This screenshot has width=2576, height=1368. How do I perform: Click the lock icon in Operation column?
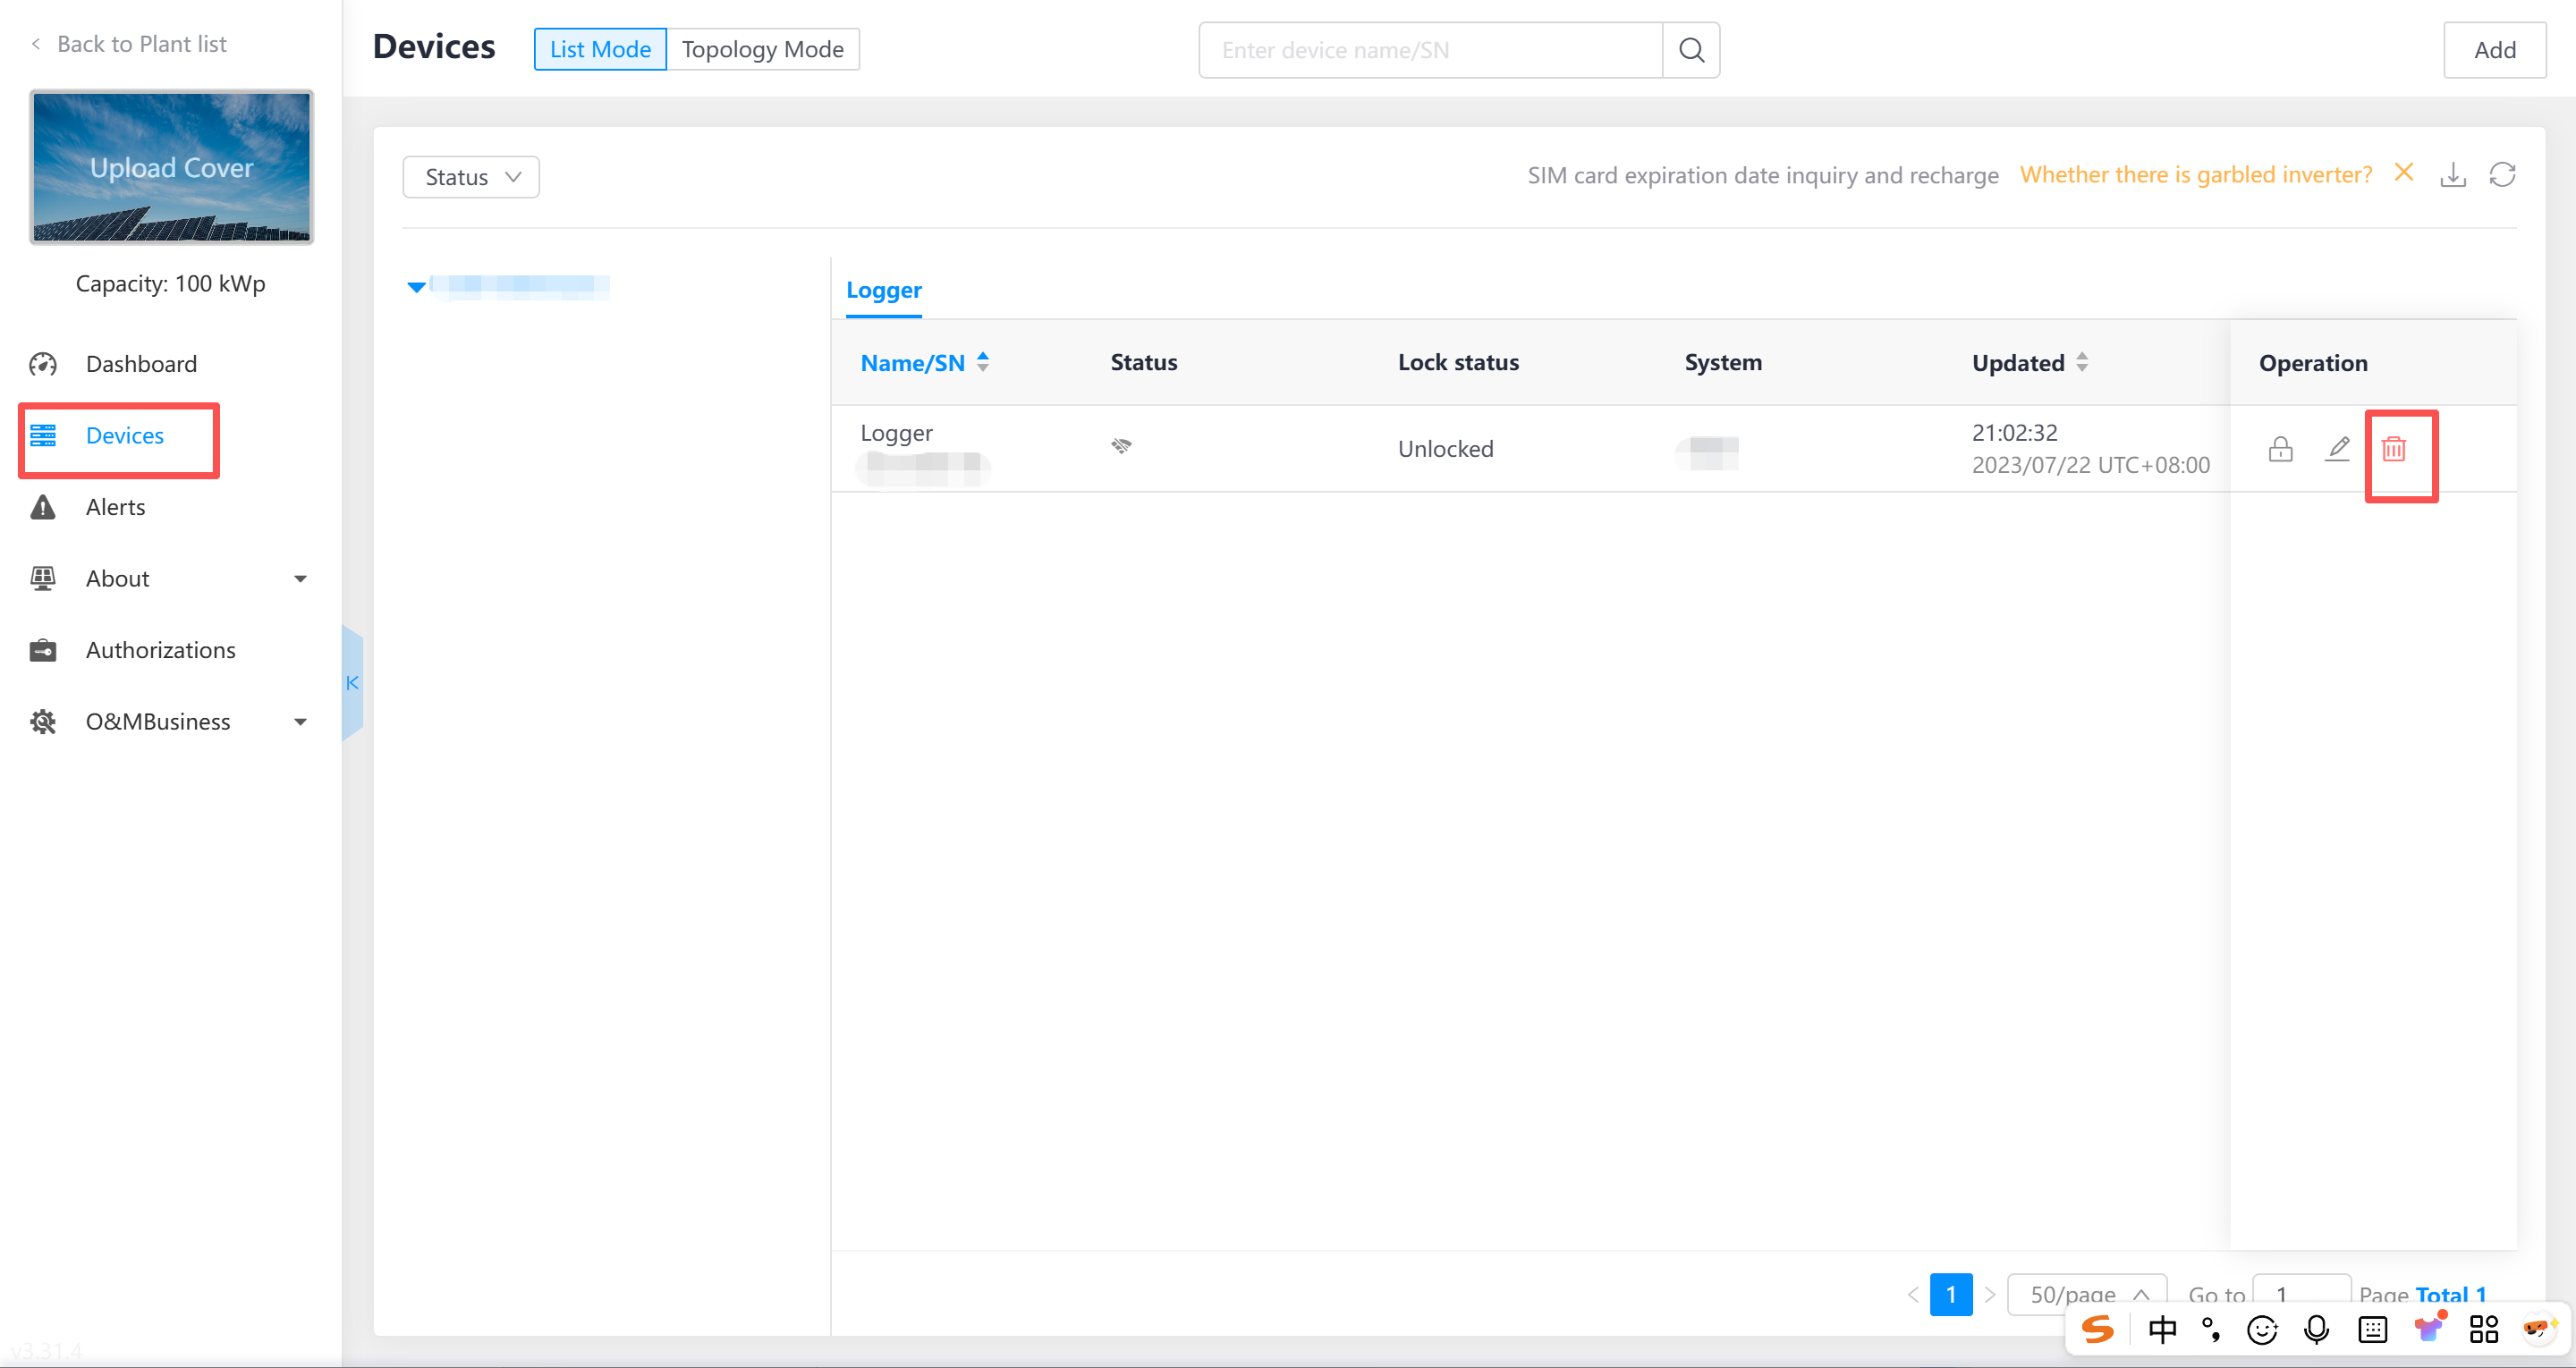tap(2280, 449)
